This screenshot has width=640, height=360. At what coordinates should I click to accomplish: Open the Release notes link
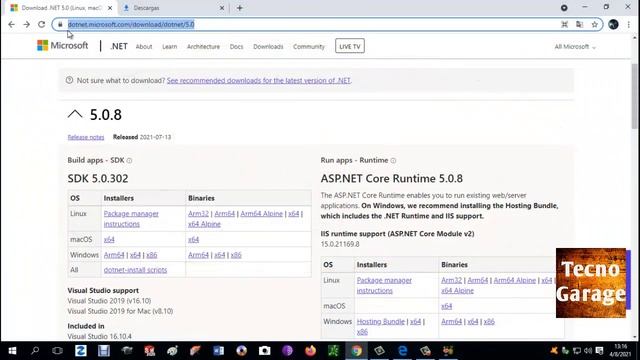click(x=86, y=137)
